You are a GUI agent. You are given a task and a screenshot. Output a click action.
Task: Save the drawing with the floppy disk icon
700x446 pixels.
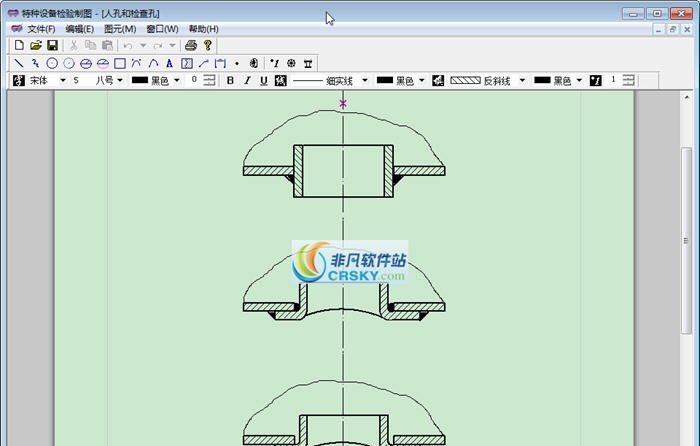click(x=52, y=46)
